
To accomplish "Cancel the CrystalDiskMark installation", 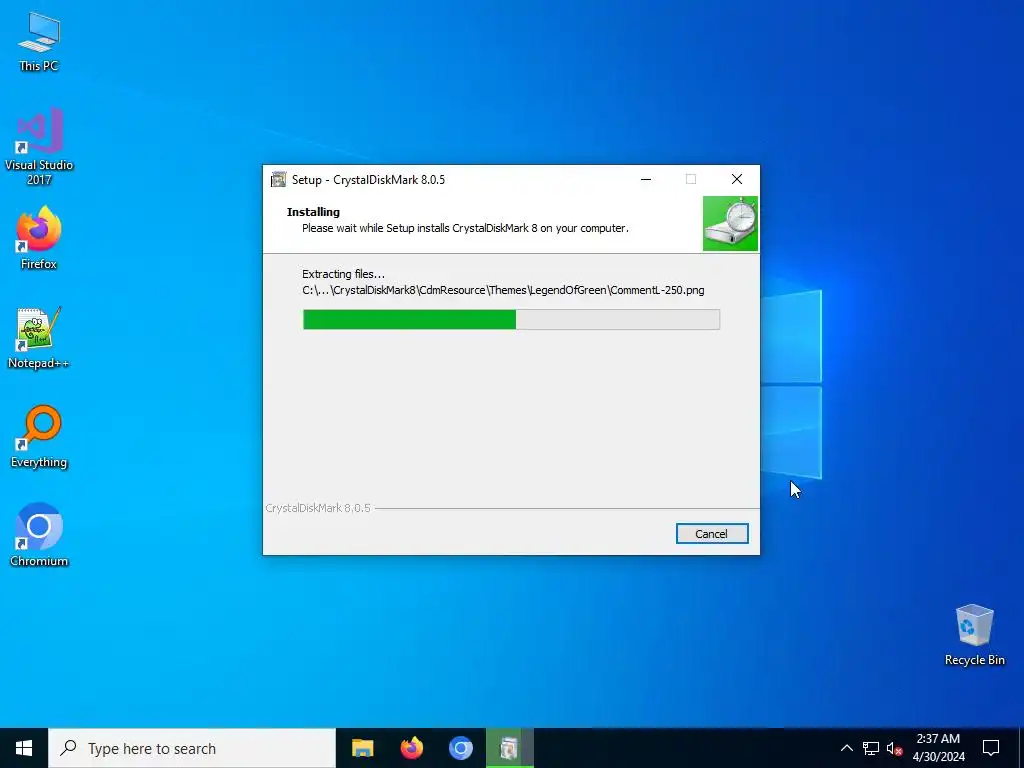I will [x=712, y=534].
